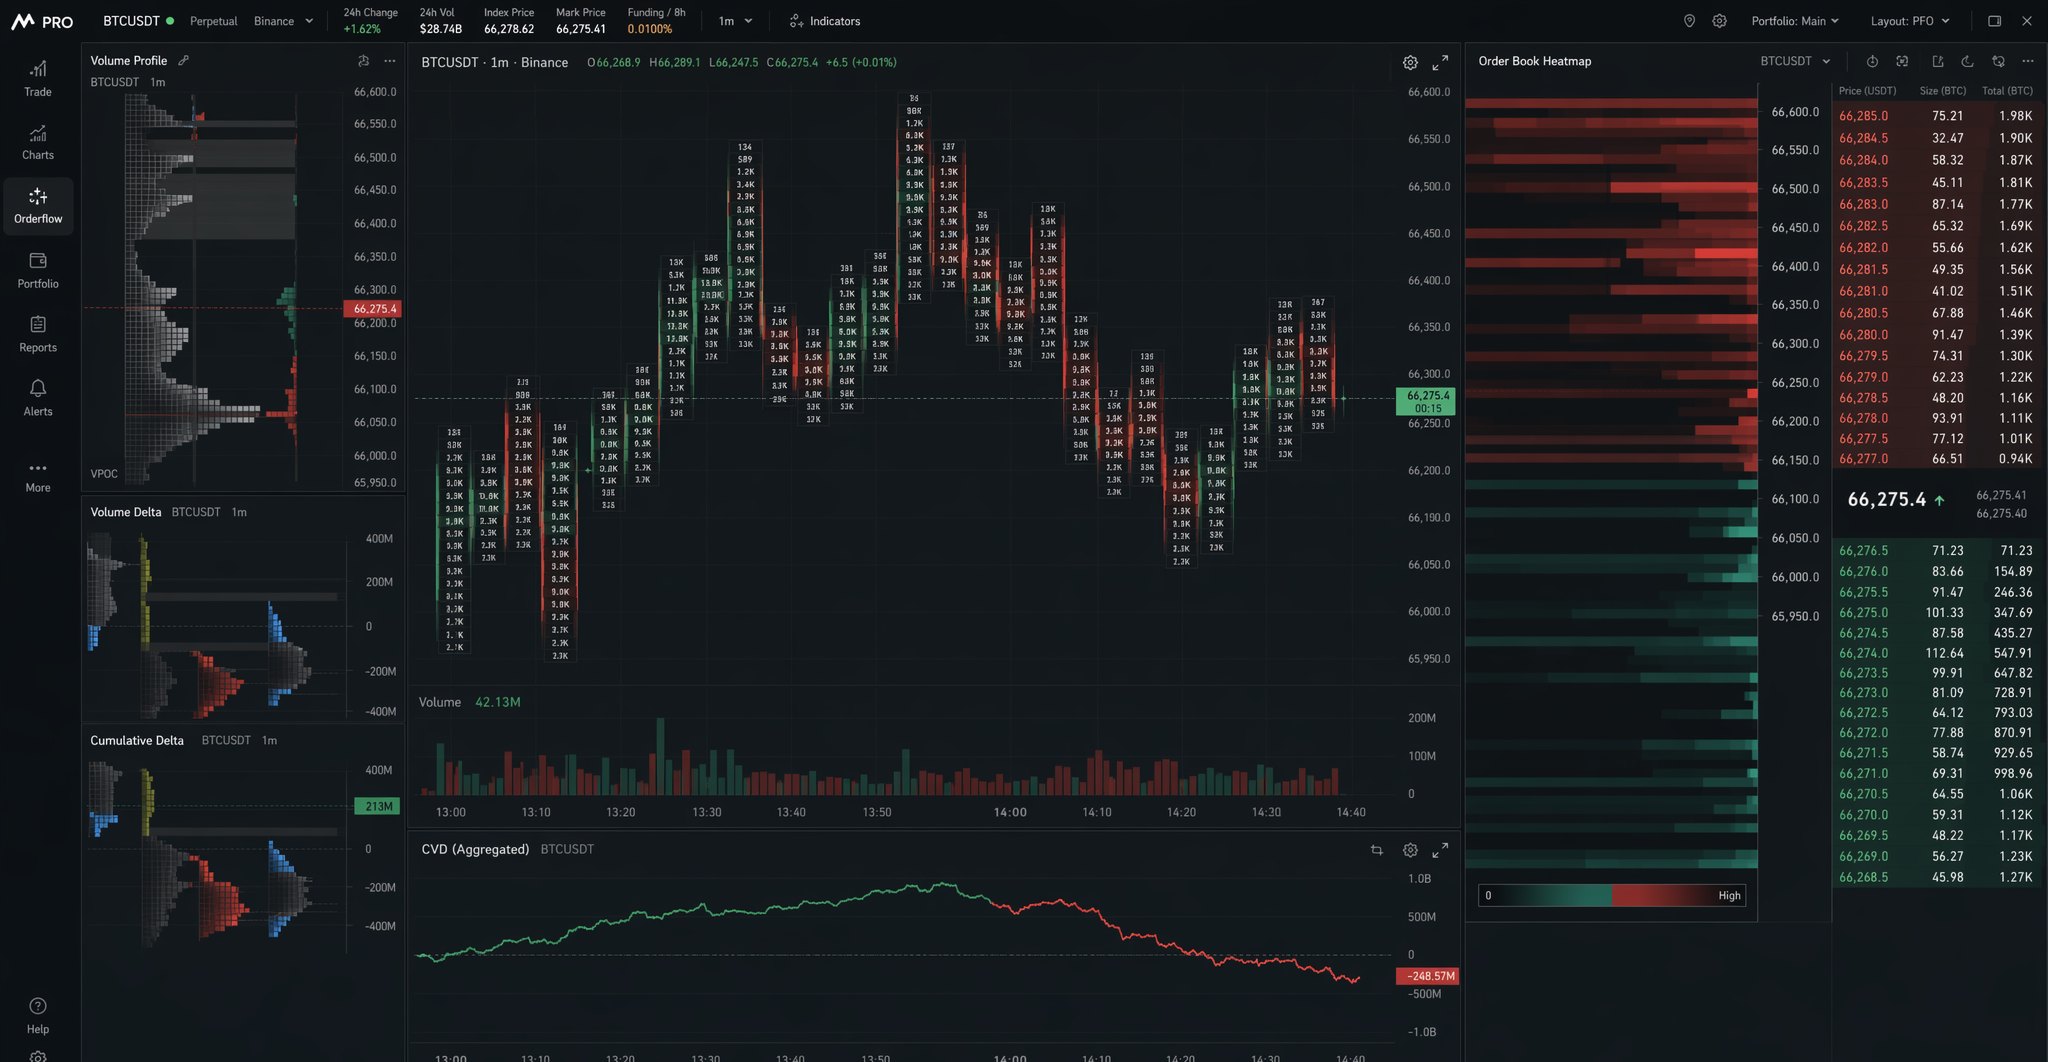Image resolution: width=2048 pixels, height=1062 pixels.
Task: Click the link icon beside Volume Profile
Action: (x=184, y=60)
